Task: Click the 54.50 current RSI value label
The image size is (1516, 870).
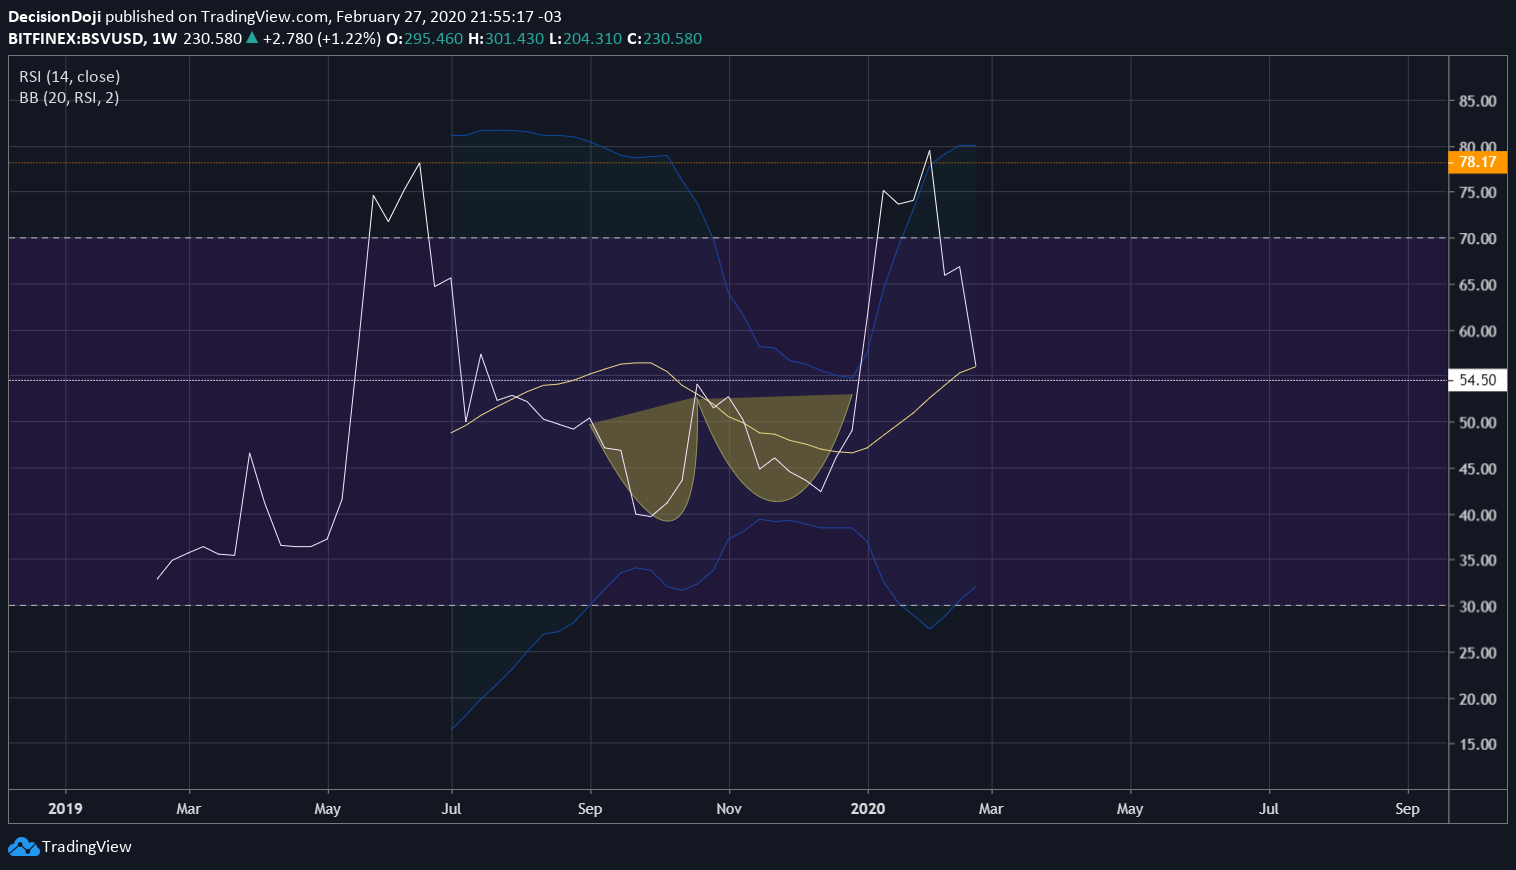Action: (x=1477, y=380)
